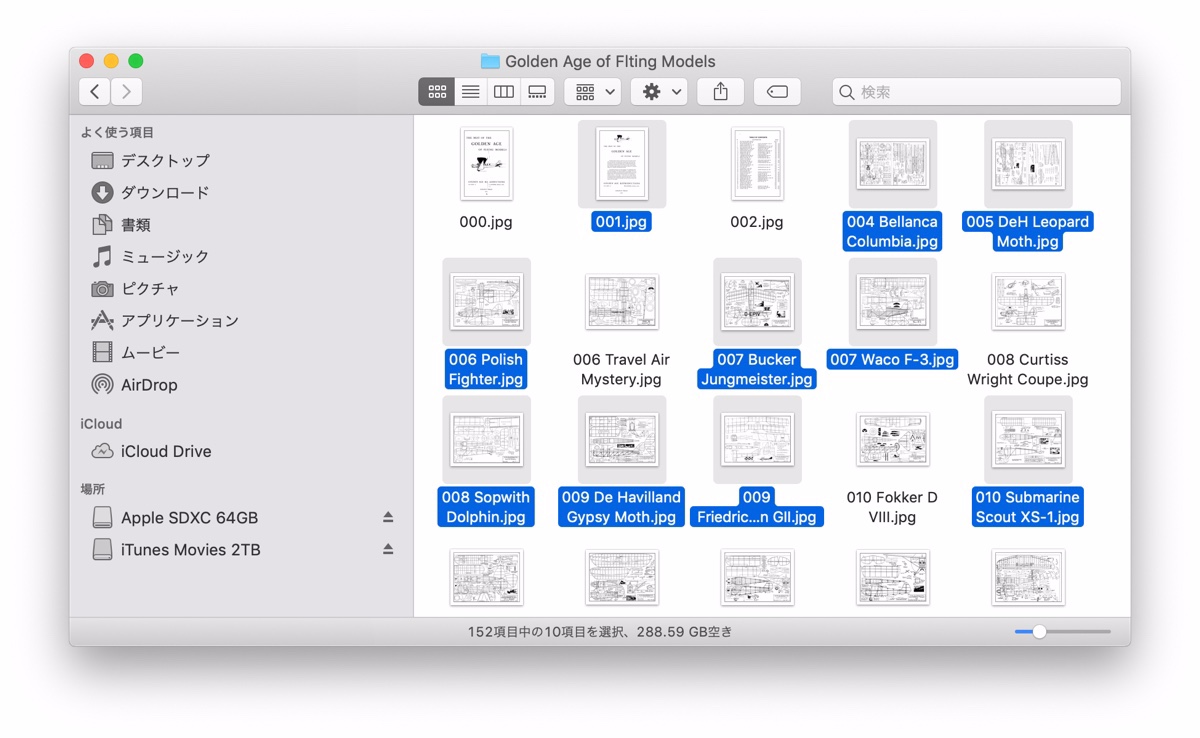
Task: Select the 010 Fokker D VIII.jpg file
Action: pyautogui.click(x=892, y=440)
